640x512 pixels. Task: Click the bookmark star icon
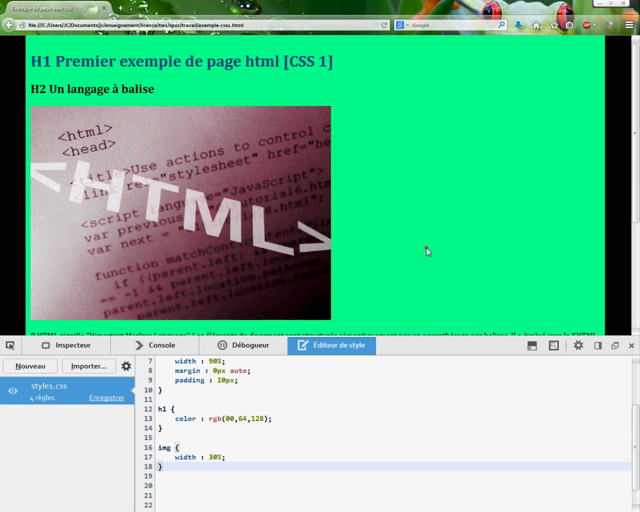click(x=553, y=24)
